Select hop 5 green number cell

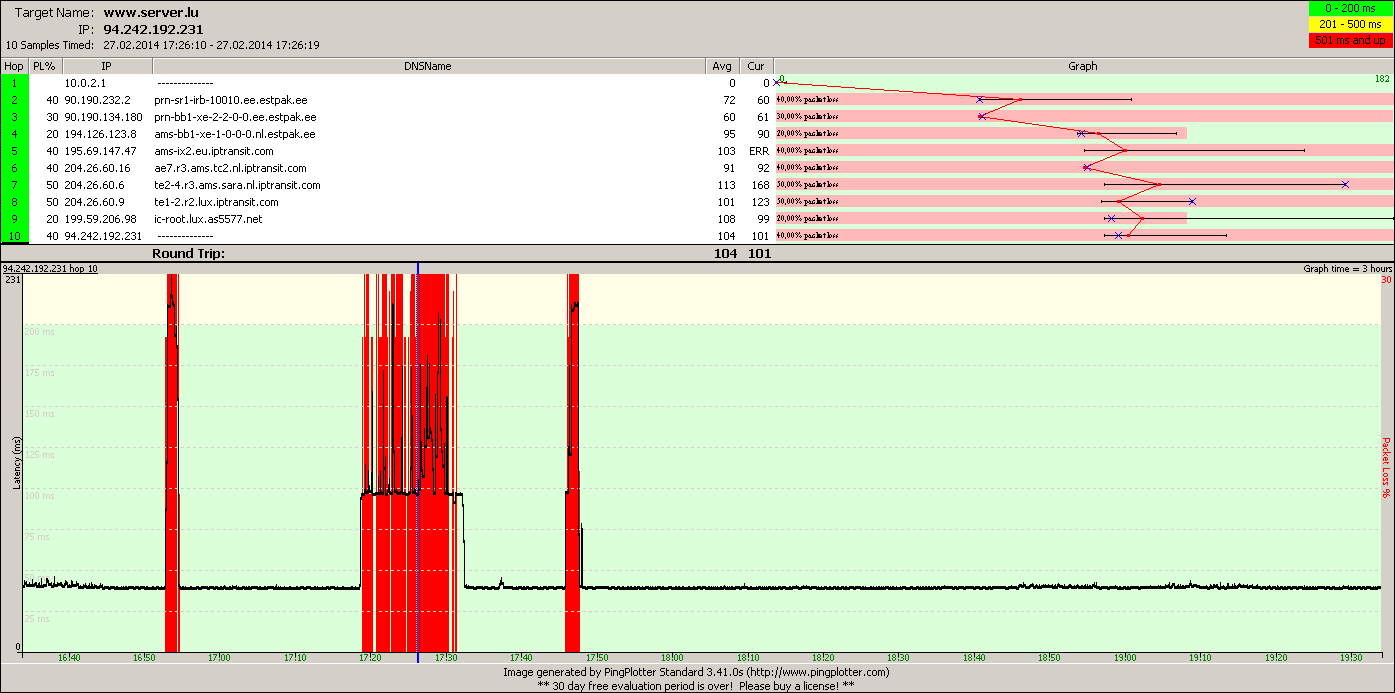(14, 151)
